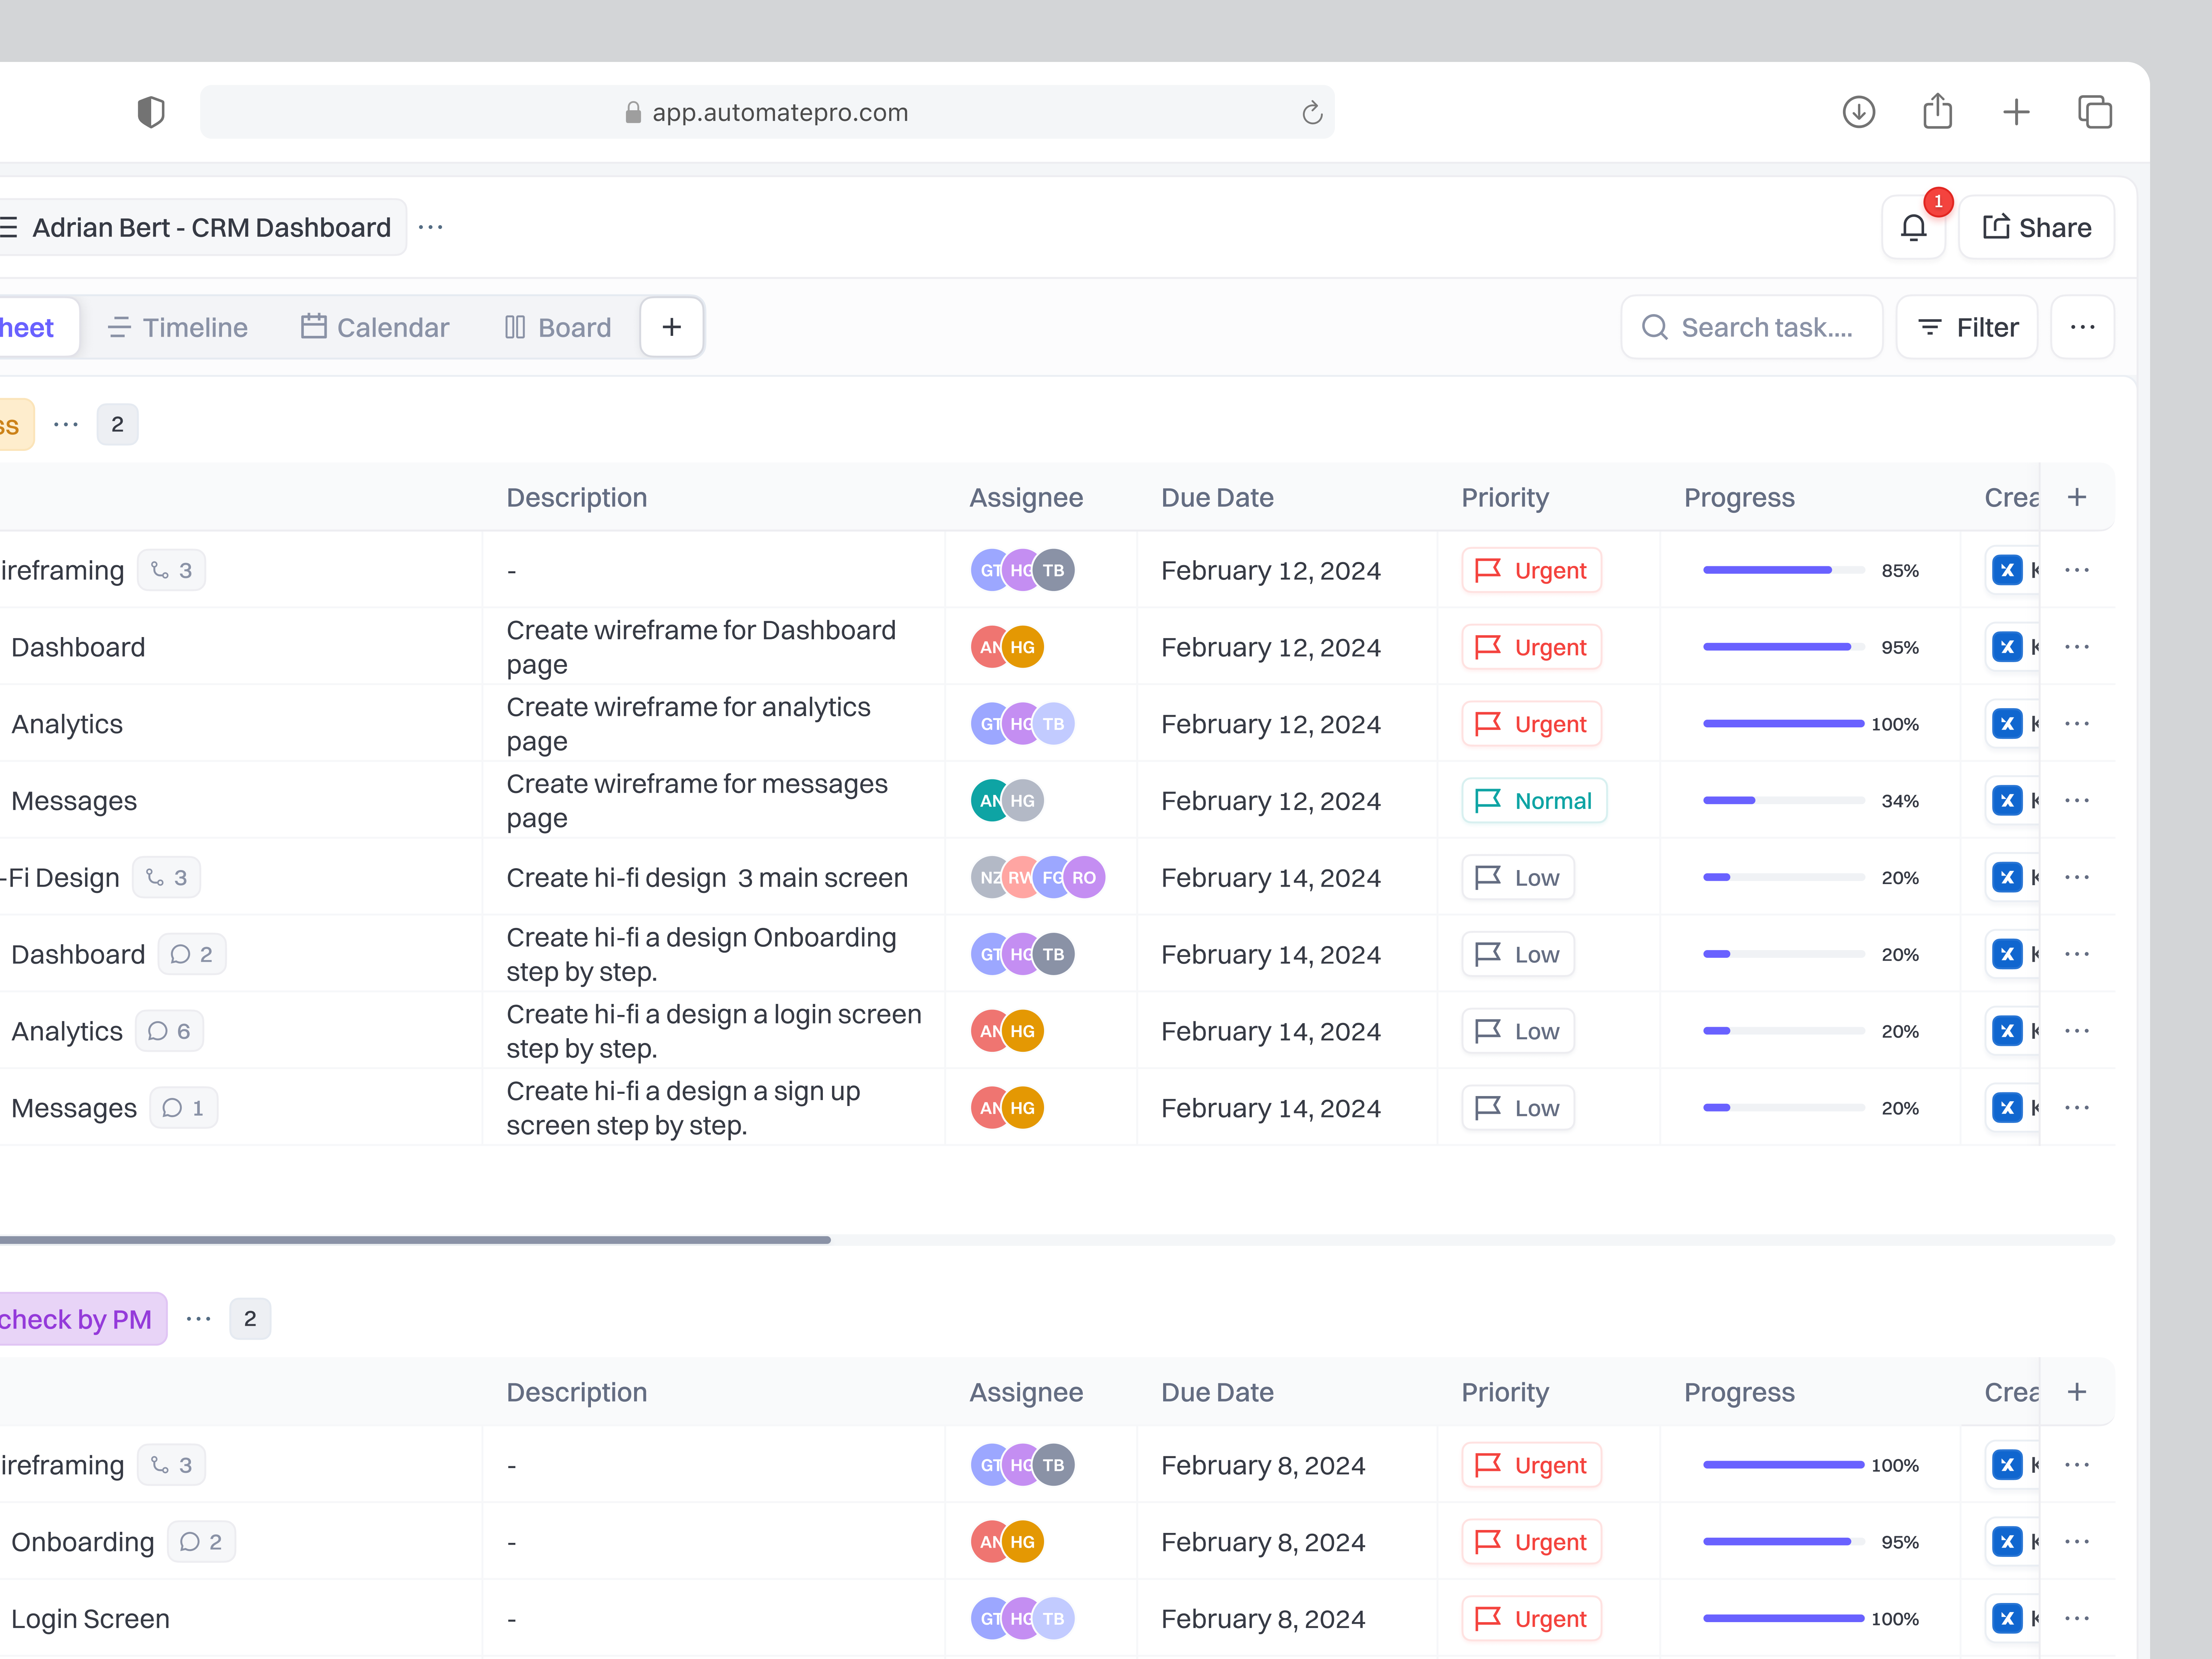The width and height of the screenshot is (2212, 1659).
Task: Switch to the Timeline tab
Action: 177,327
